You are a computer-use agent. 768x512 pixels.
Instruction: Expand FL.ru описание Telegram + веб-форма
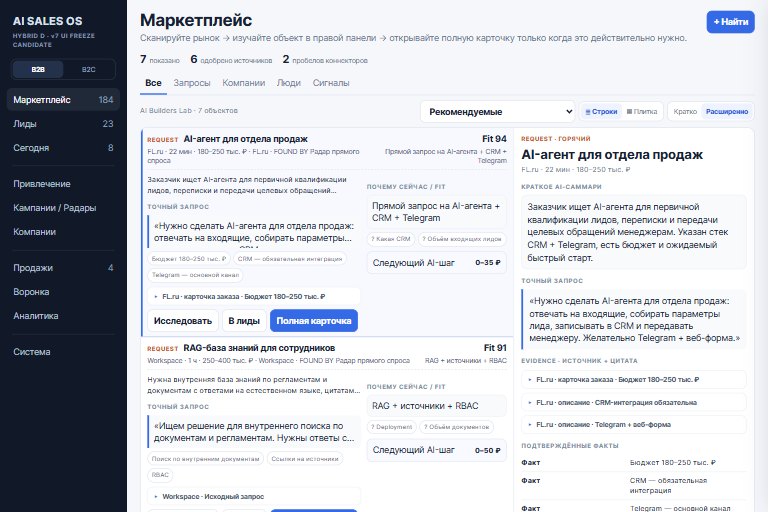[634, 424]
